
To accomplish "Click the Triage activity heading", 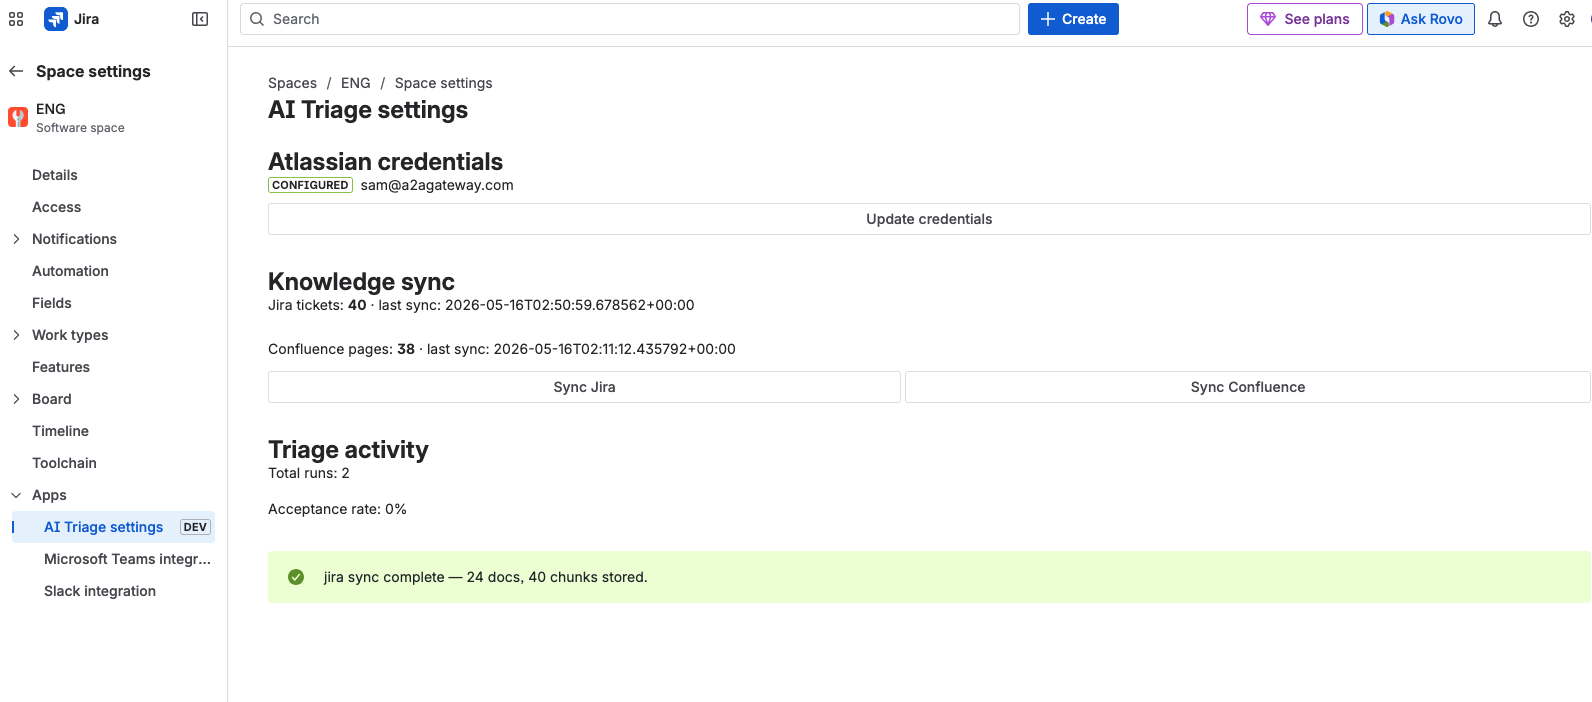I will tap(348, 450).
